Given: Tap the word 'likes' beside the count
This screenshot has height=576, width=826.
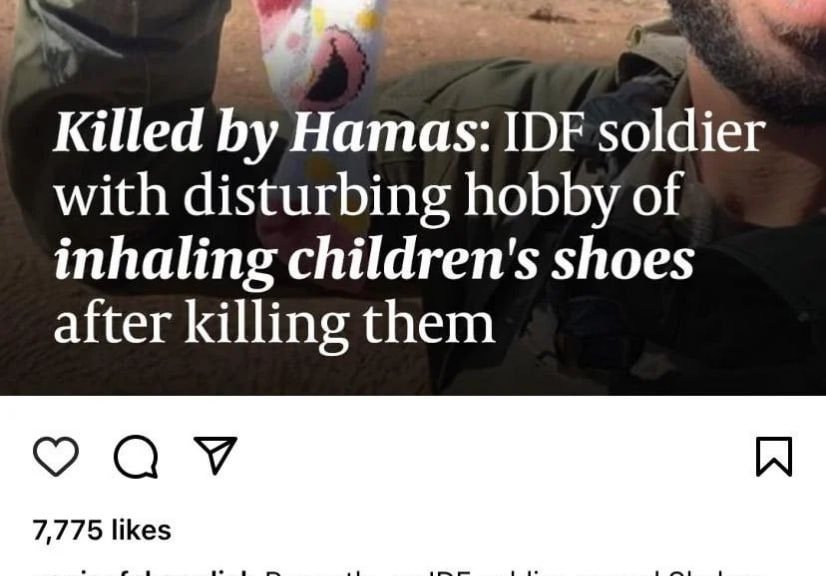Looking at the screenshot, I should [x=142, y=530].
